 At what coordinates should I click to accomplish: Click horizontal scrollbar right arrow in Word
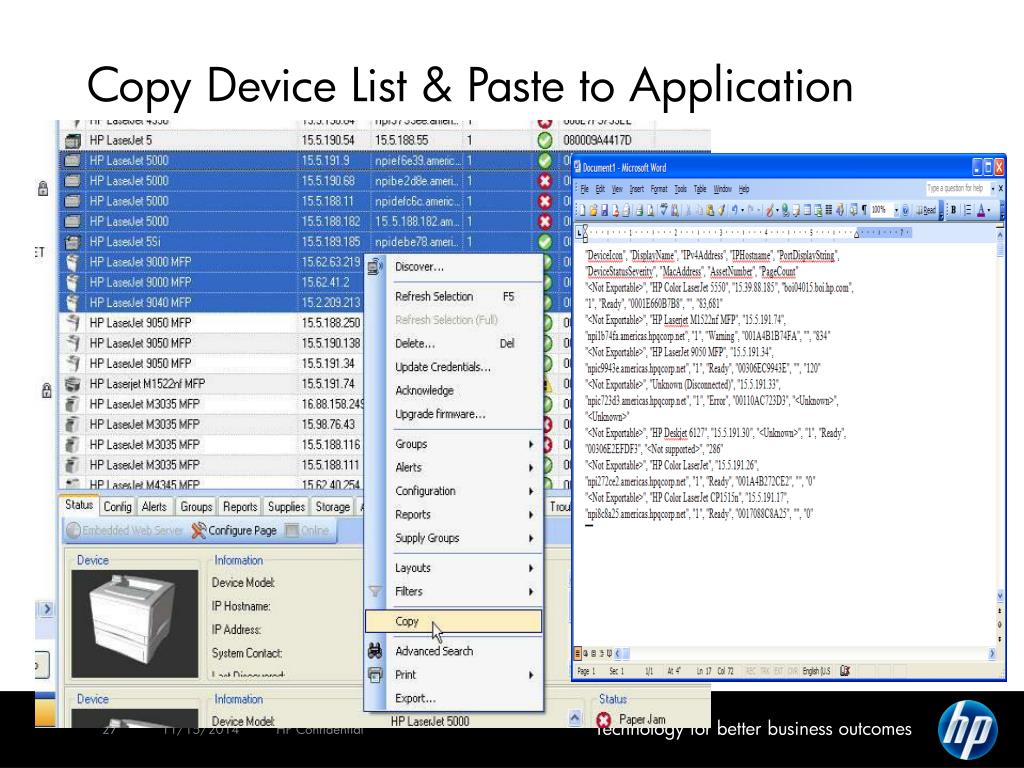tap(993, 653)
